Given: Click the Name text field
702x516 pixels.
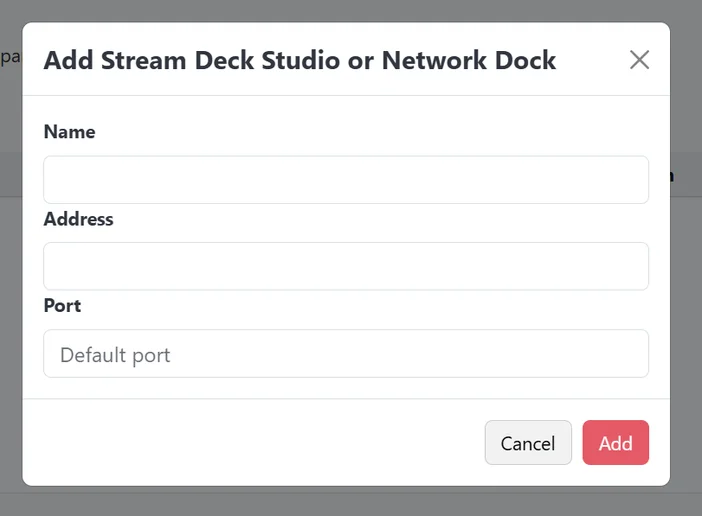Looking at the screenshot, I should point(346,180).
